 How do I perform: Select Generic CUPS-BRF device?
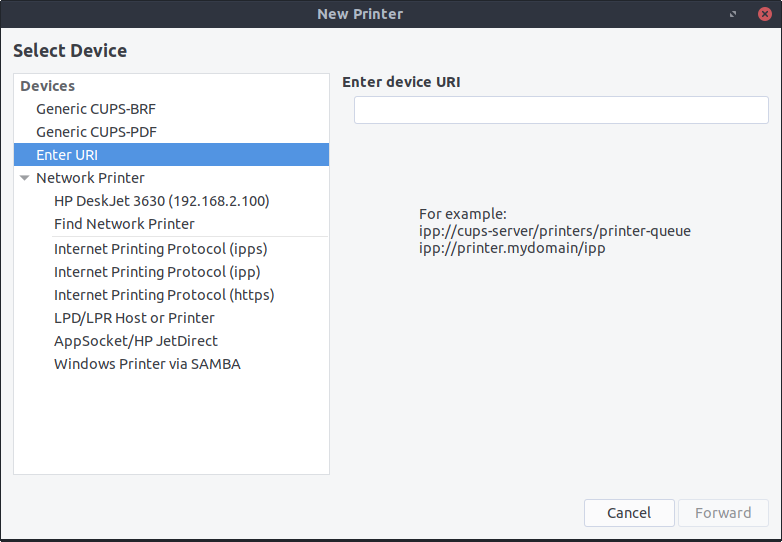point(96,109)
